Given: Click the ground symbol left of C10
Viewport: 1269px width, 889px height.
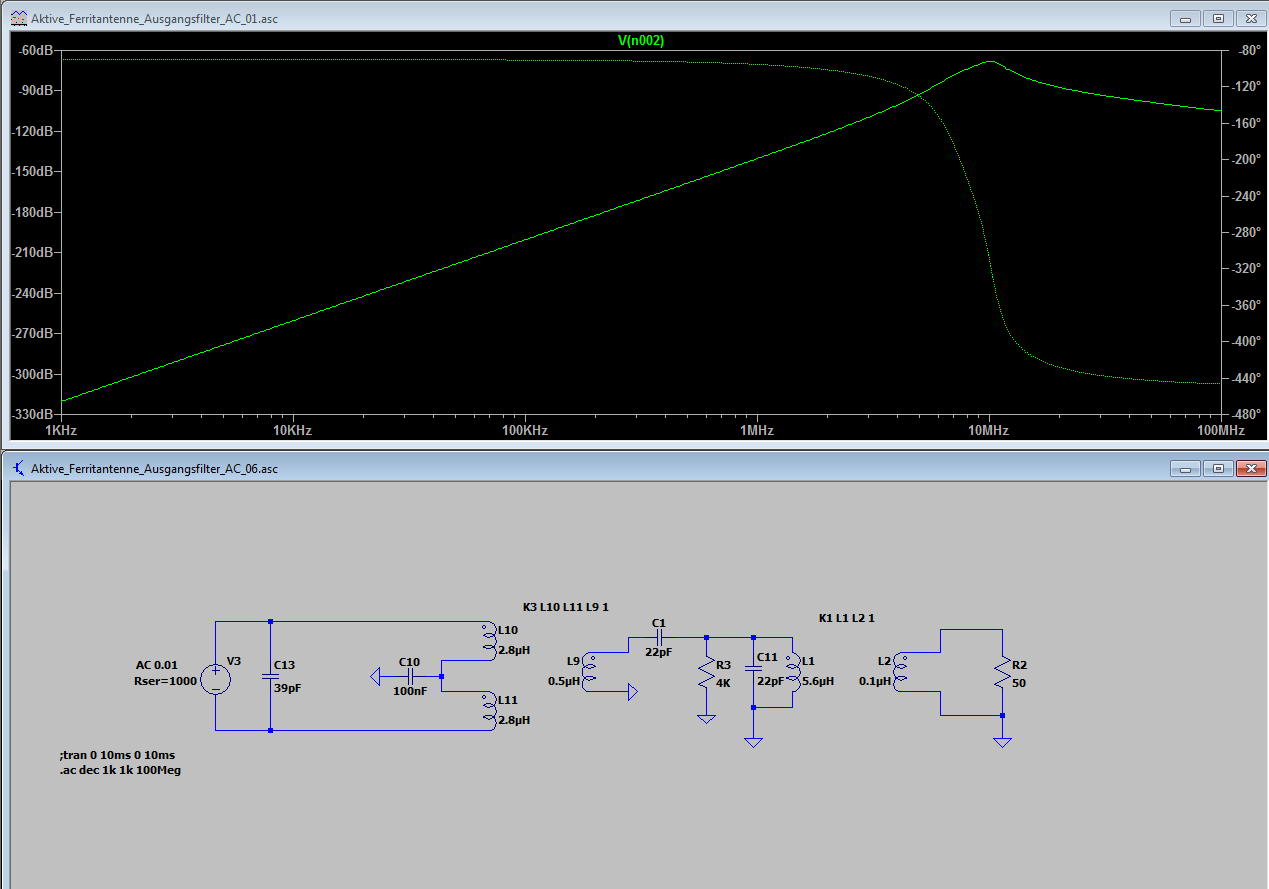Looking at the screenshot, I should (x=376, y=677).
